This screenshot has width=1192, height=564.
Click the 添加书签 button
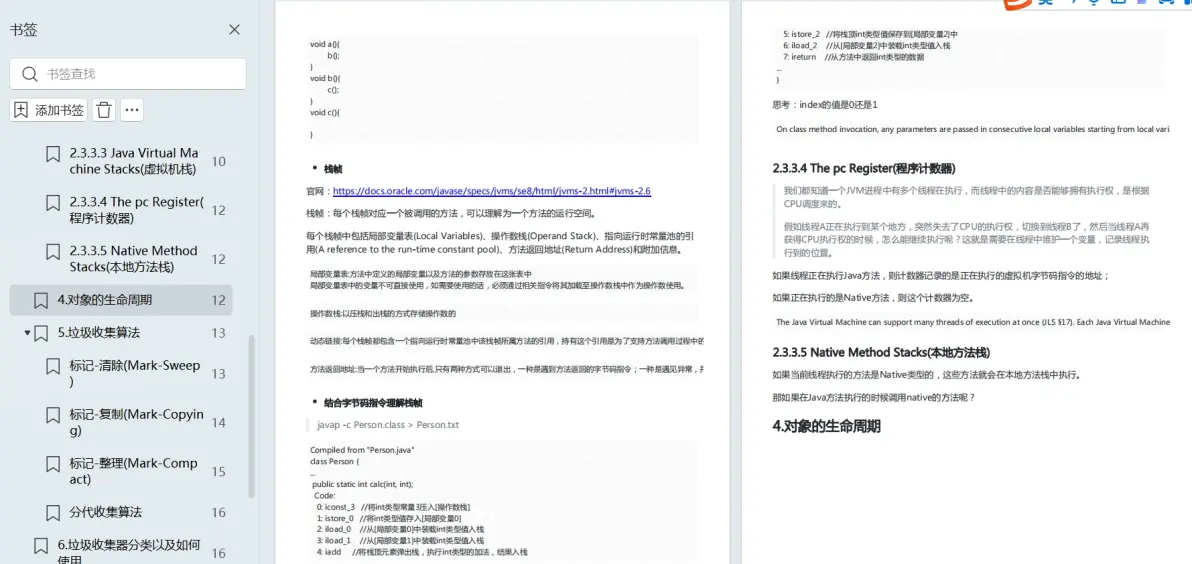(x=49, y=110)
